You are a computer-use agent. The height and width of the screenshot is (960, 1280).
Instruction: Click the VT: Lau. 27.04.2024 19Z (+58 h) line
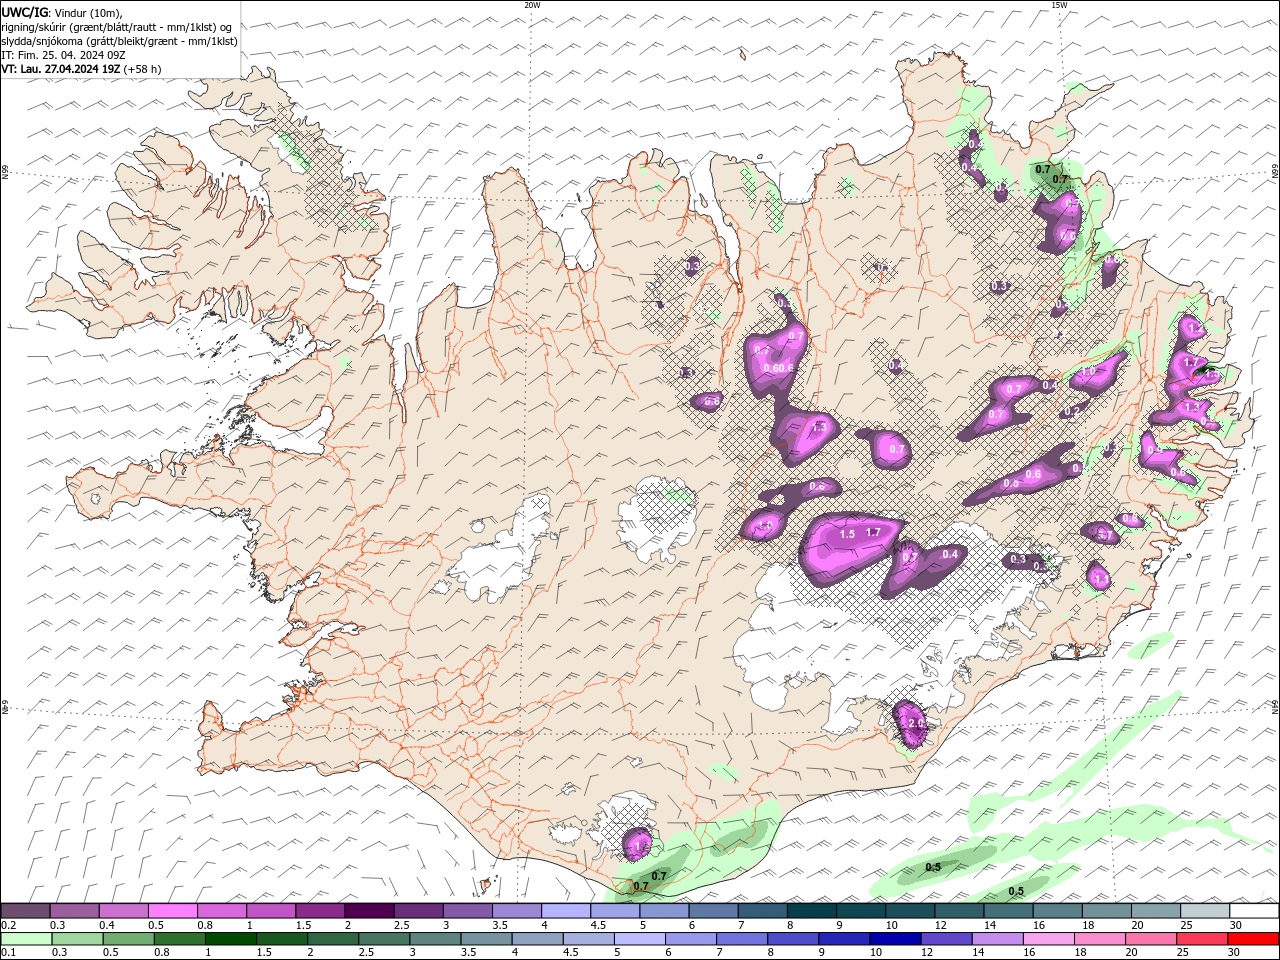[81, 69]
